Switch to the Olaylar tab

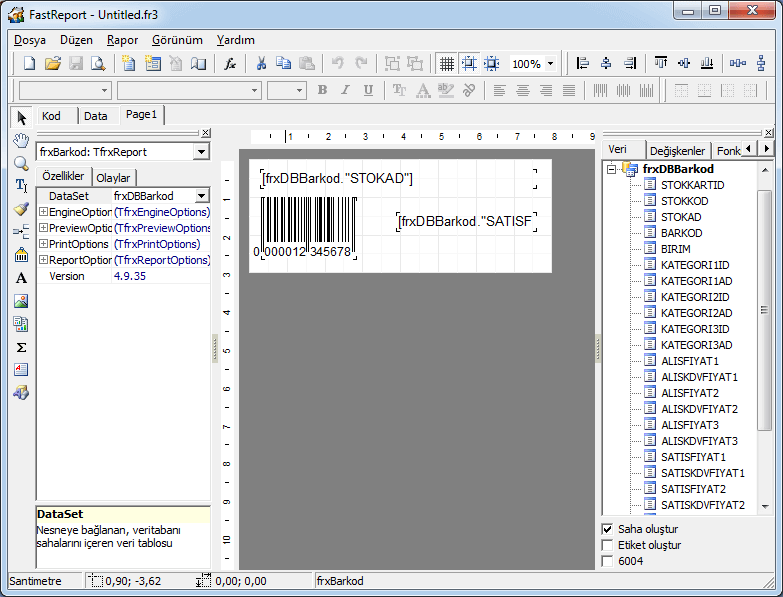click(113, 178)
